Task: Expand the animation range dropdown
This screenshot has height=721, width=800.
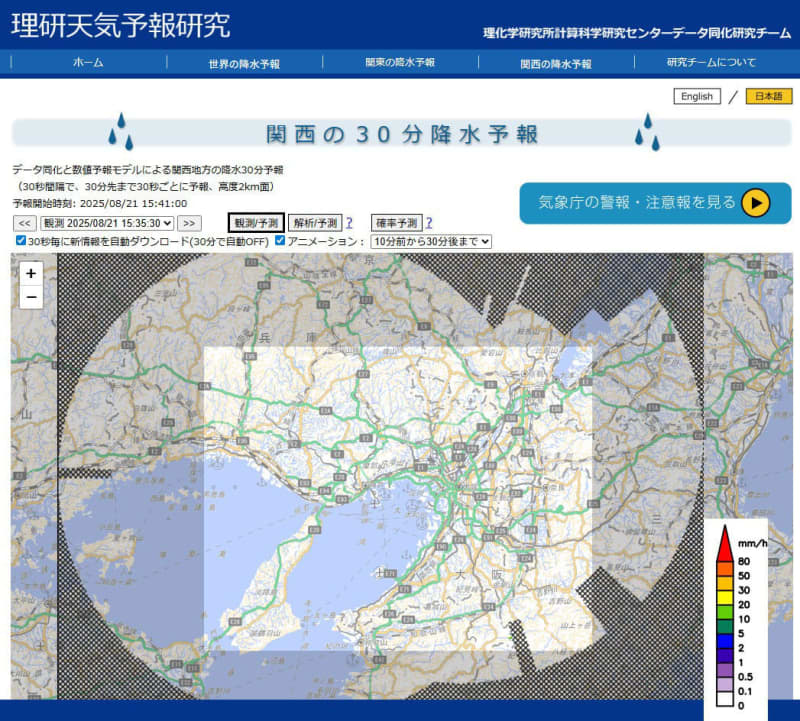Action: pos(431,241)
